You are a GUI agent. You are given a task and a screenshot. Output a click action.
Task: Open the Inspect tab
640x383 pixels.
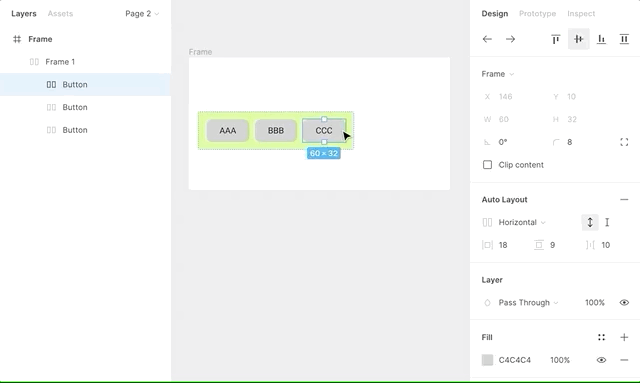coord(581,14)
